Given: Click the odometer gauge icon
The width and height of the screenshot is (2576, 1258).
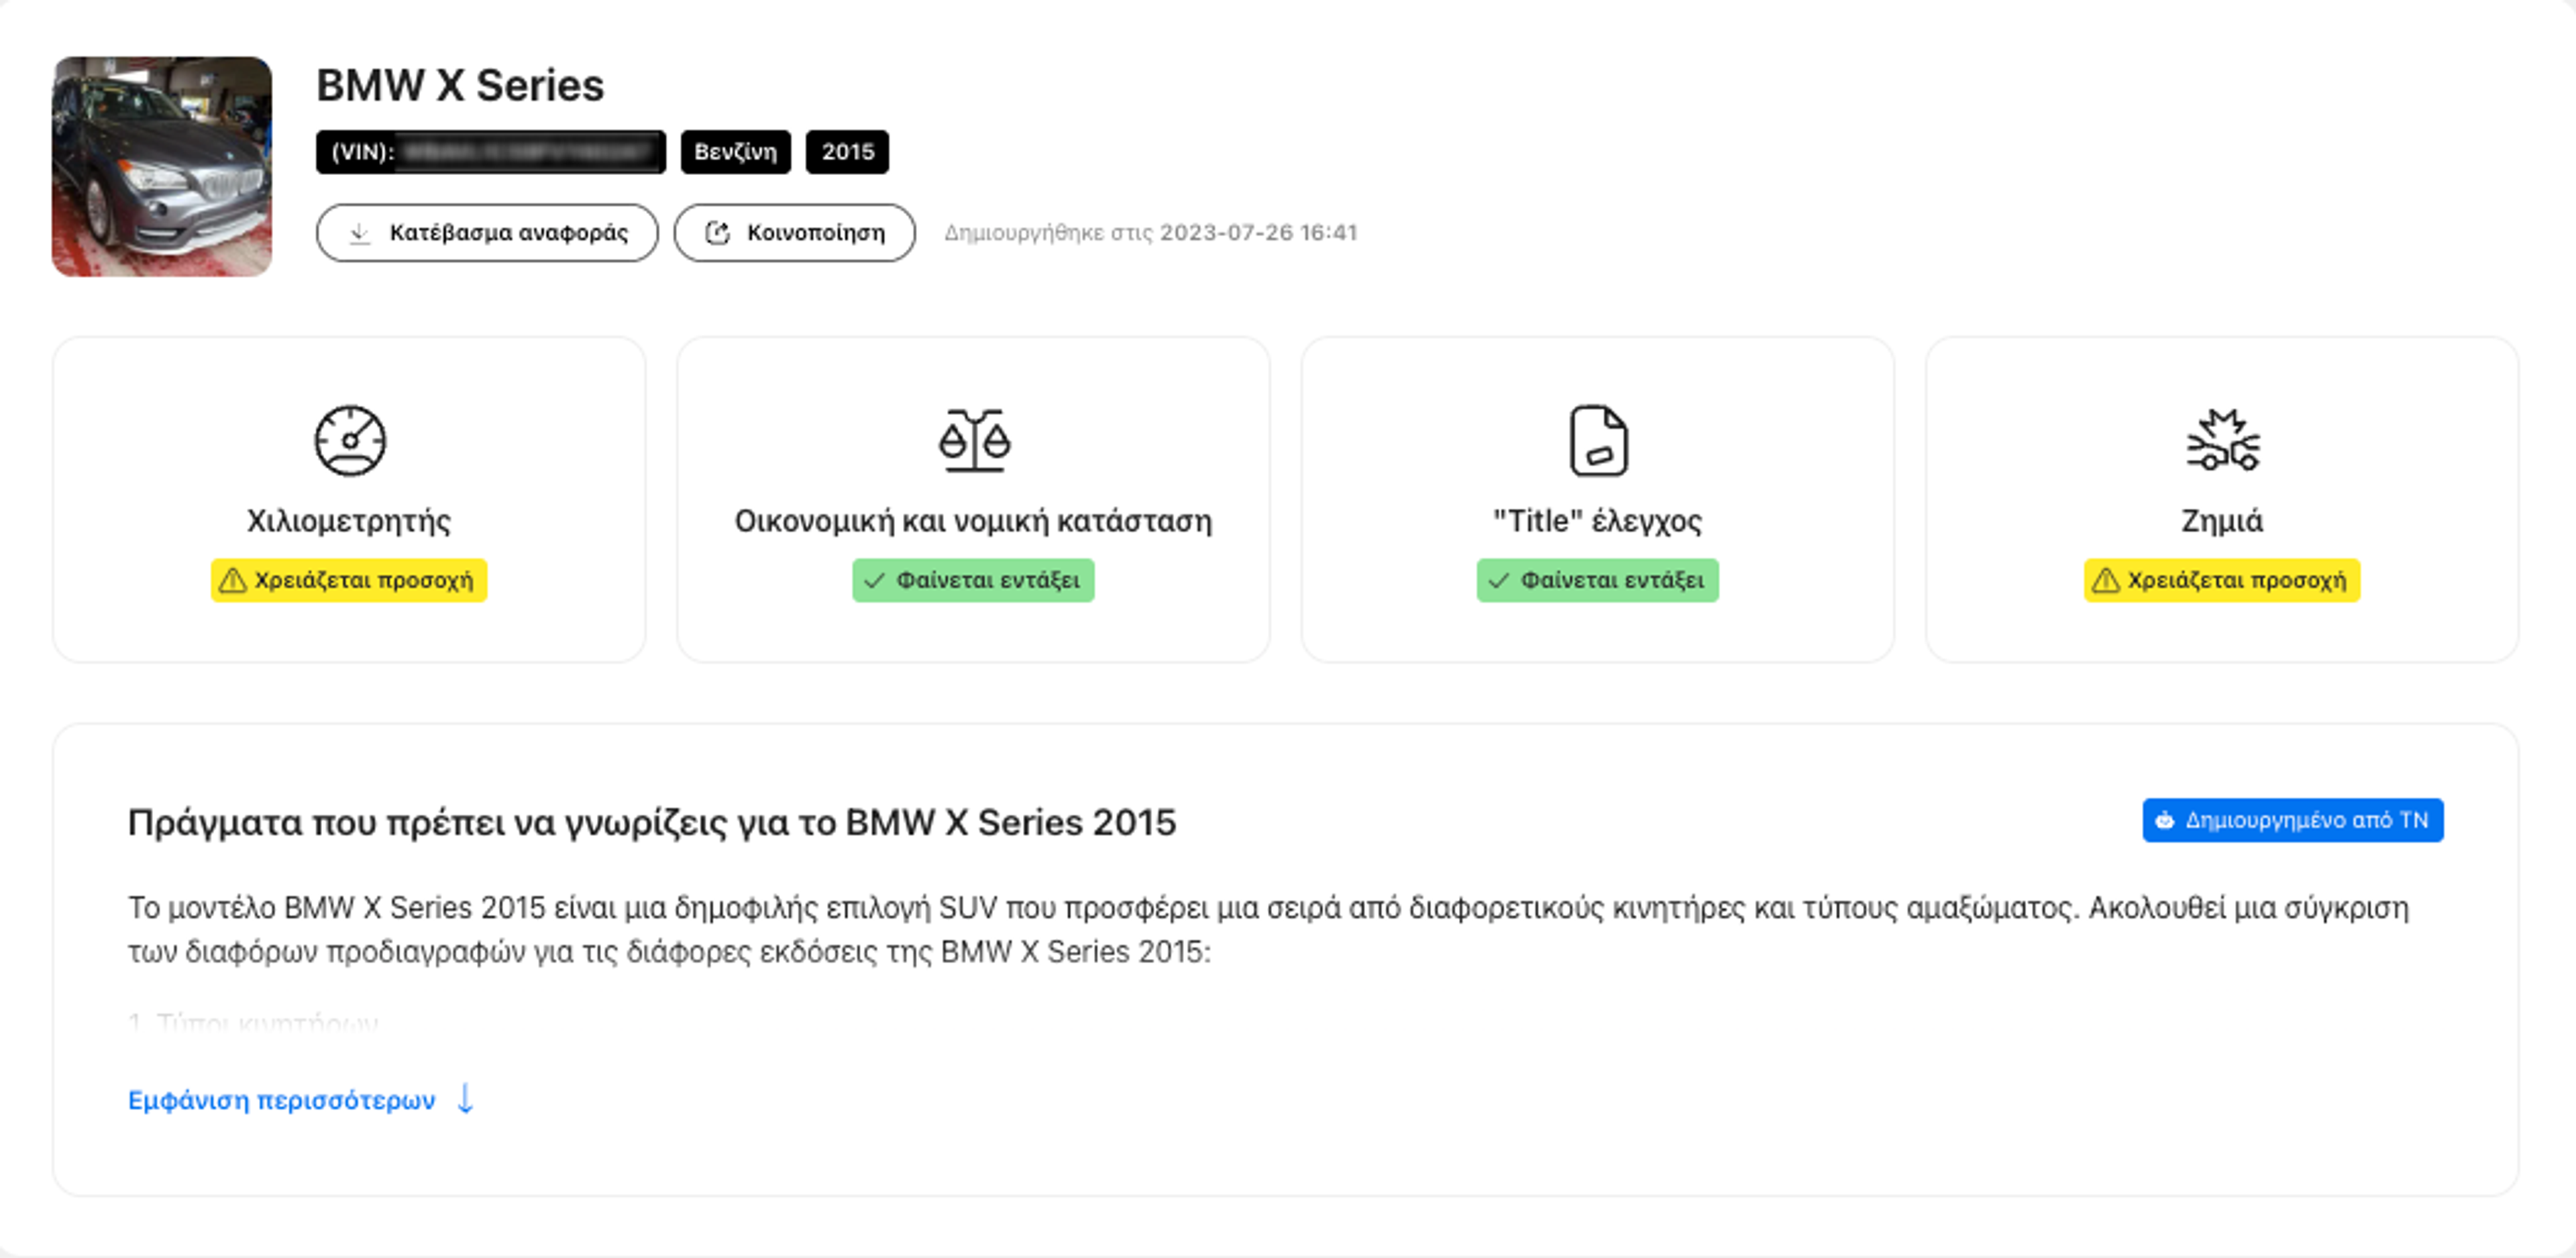Looking at the screenshot, I should (349, 440).
